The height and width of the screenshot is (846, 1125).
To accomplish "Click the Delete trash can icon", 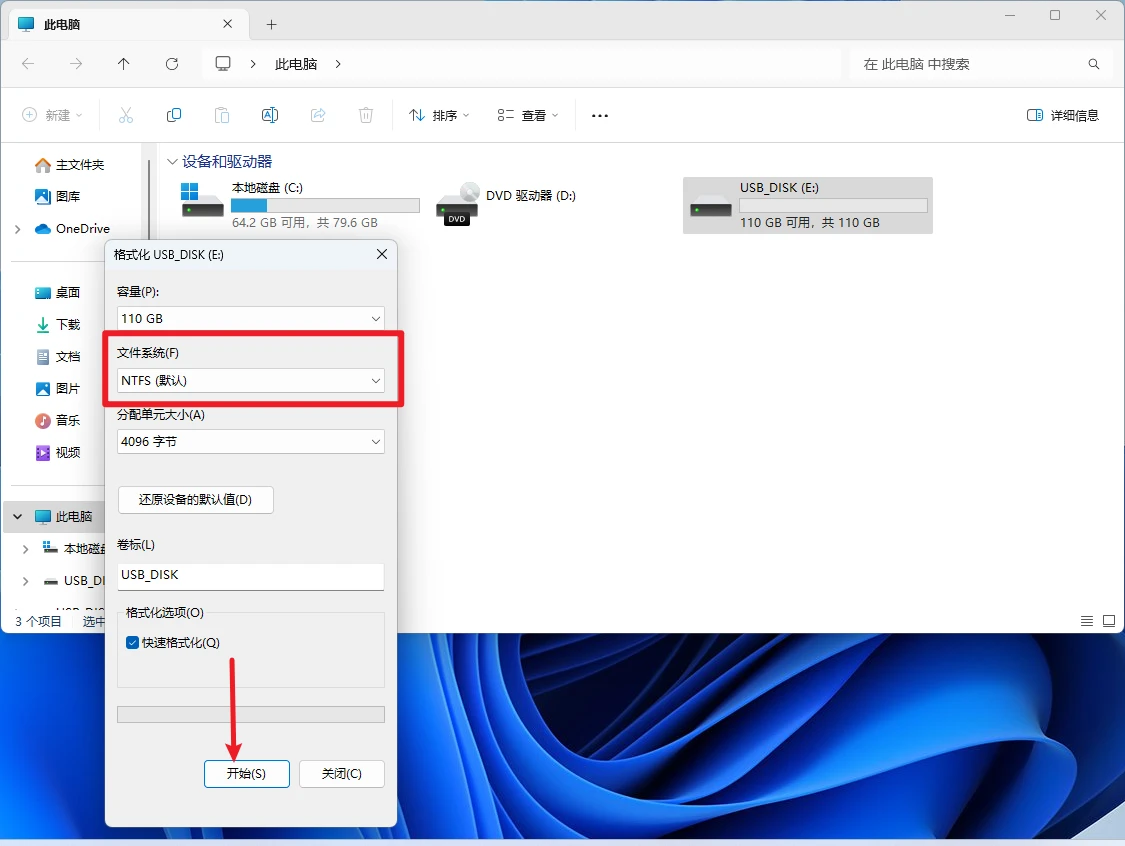I will pyautogui.click(x=366, y=115).
